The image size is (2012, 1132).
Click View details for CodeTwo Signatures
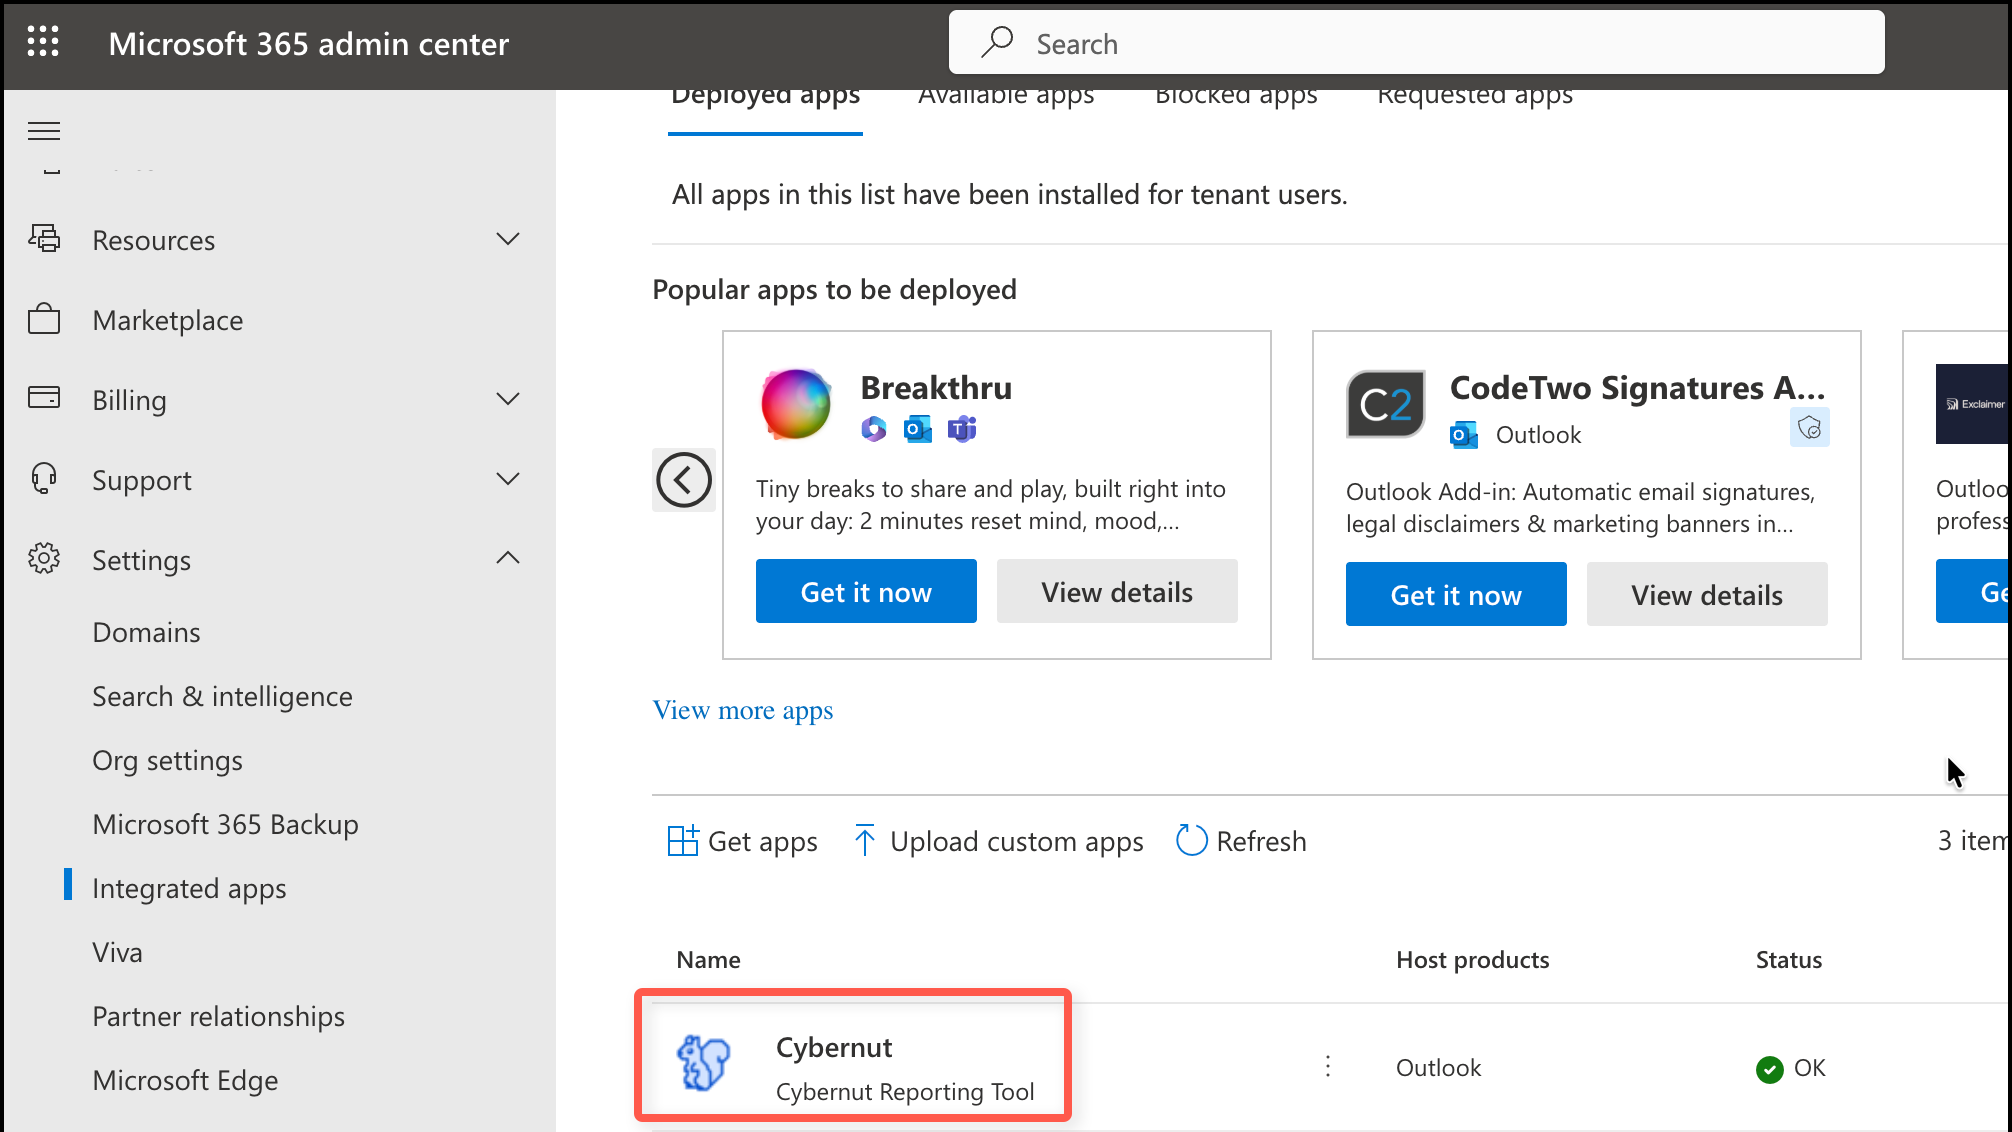[x=1706, y=595]
